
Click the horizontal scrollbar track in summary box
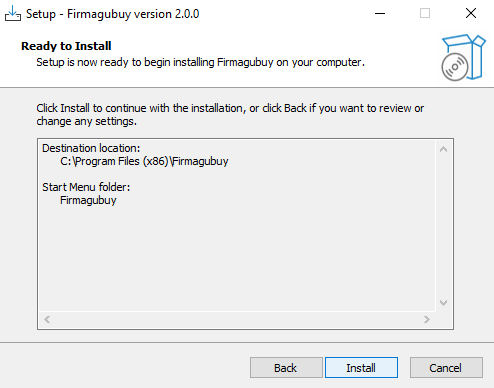(237, 320)
